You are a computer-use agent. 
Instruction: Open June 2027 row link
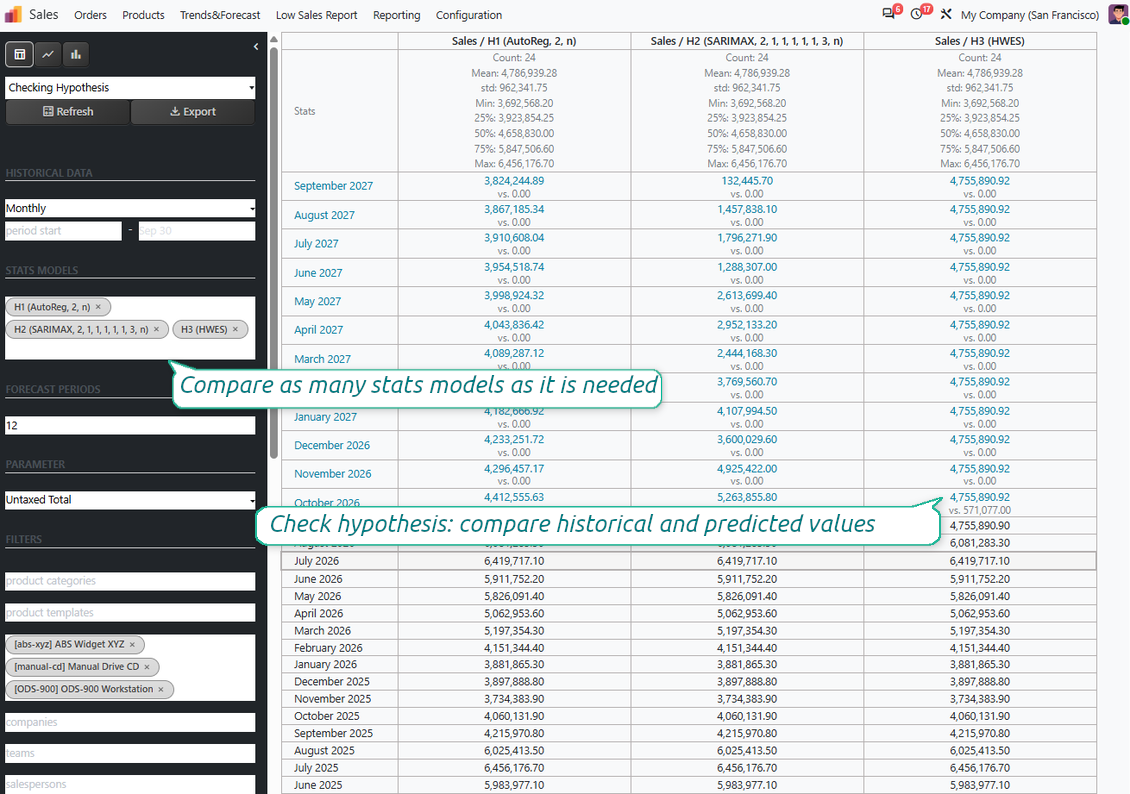318,273
